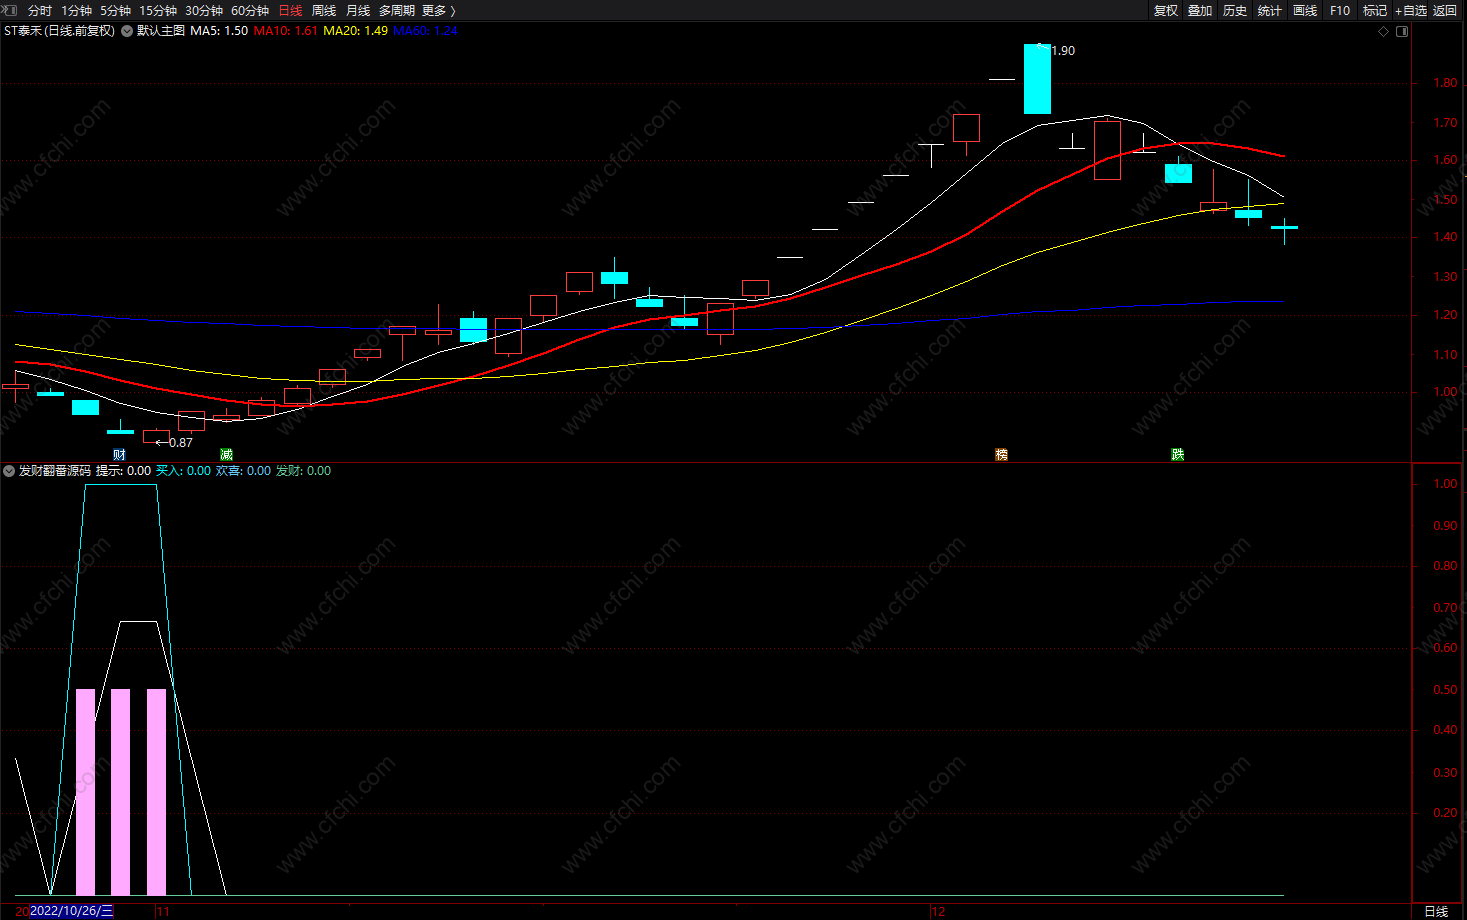Viewport: 1467px width, 920px height.
Task: Click the 买入: 0.00 value
Action: pyautogui.click(x=183, y=471)
